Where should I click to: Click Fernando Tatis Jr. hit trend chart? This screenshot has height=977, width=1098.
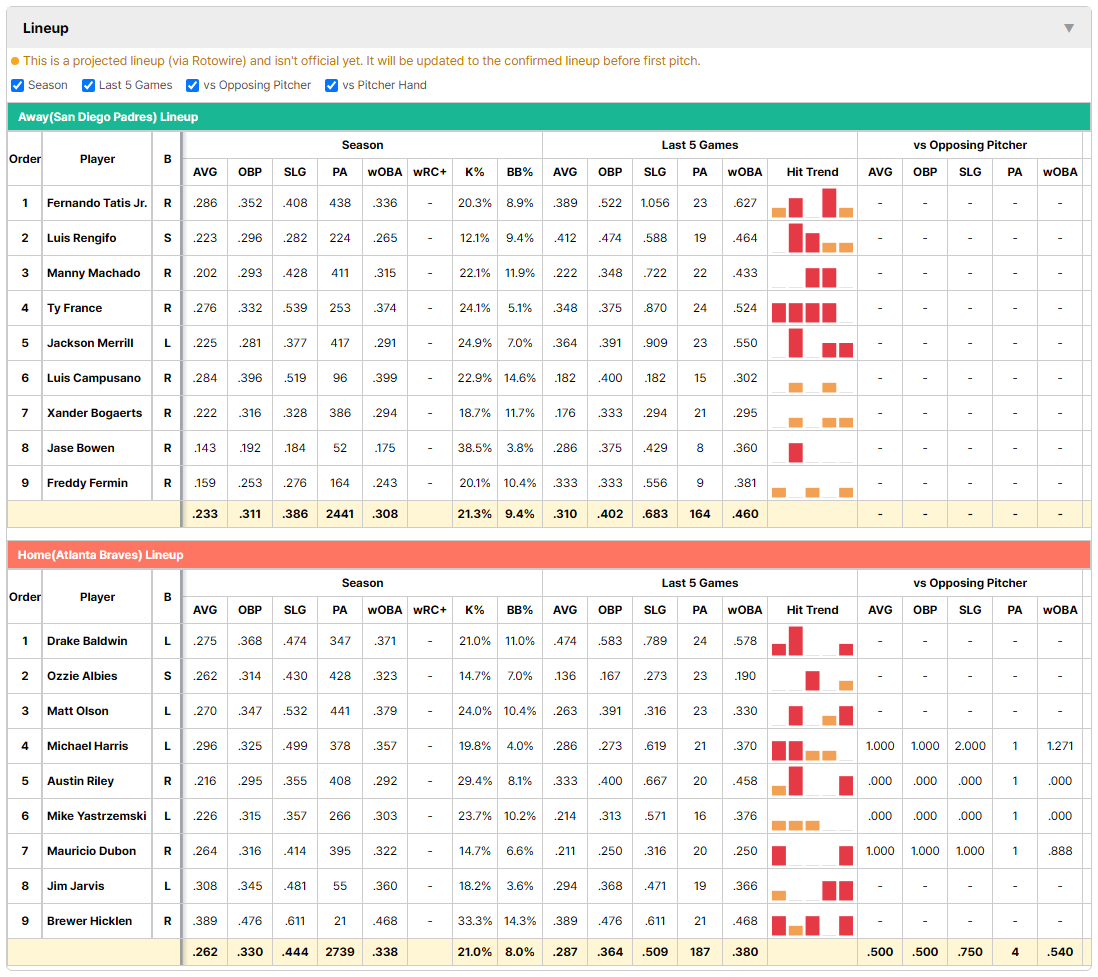tap(812, 203)
